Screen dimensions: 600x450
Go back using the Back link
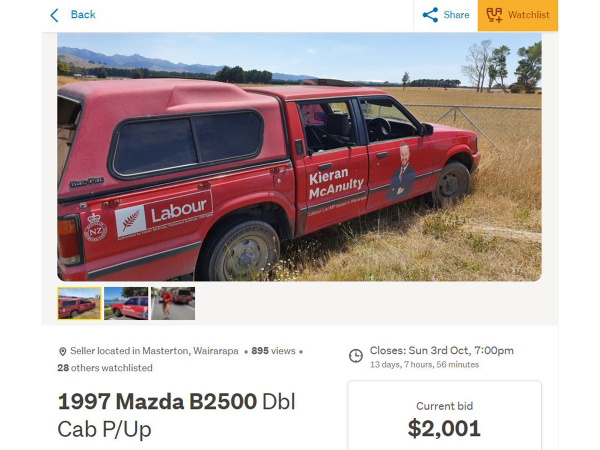(83, 15)
